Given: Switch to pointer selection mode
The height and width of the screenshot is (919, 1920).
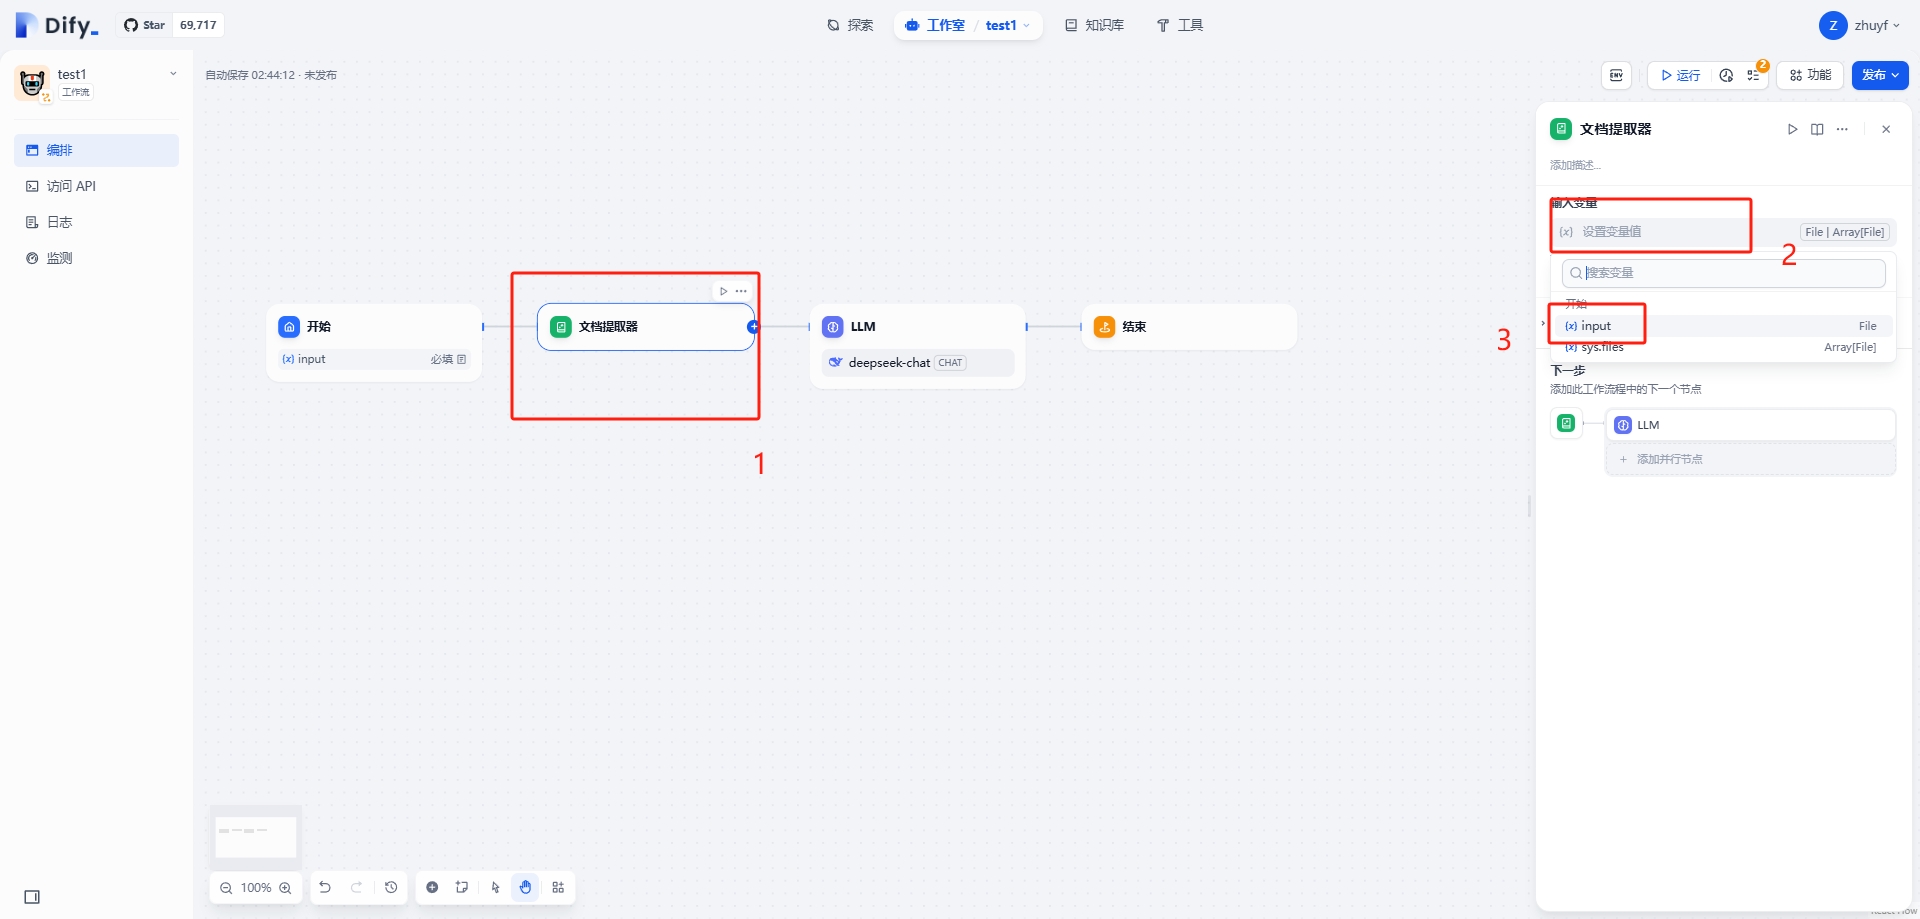Looking at the screenshot, I should 495,888.
